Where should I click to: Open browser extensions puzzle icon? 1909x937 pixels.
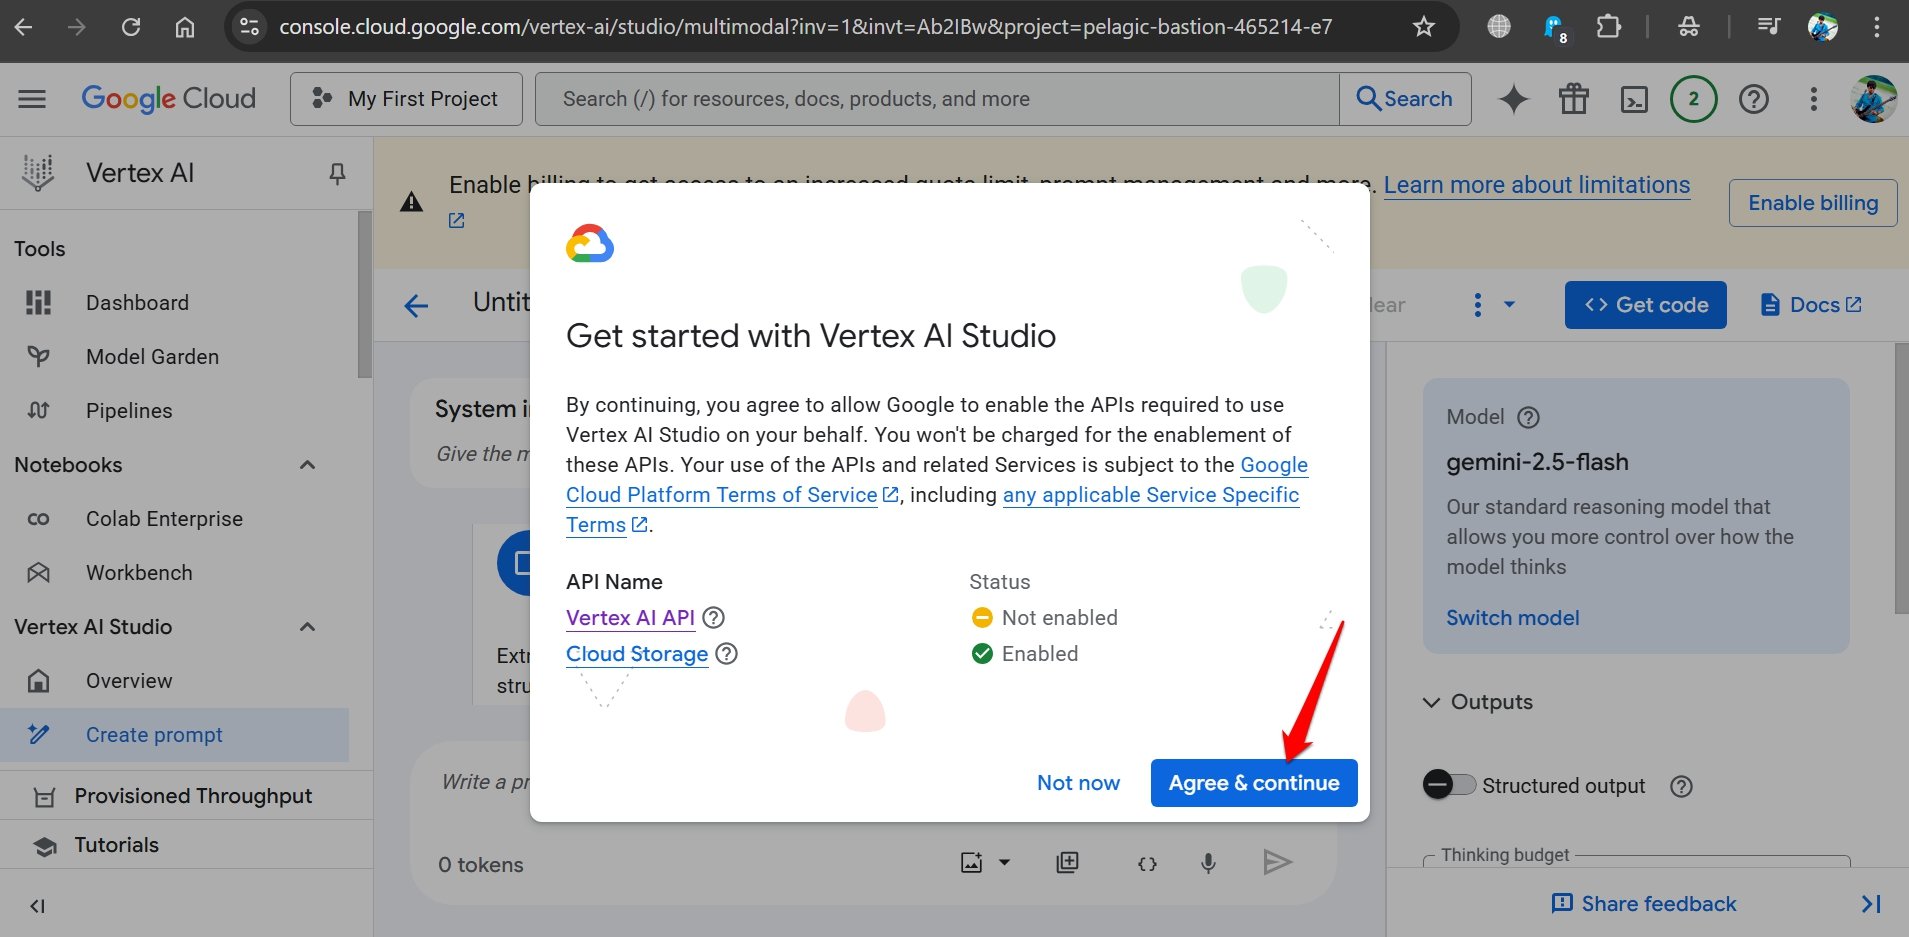(x=1609, y=27)
